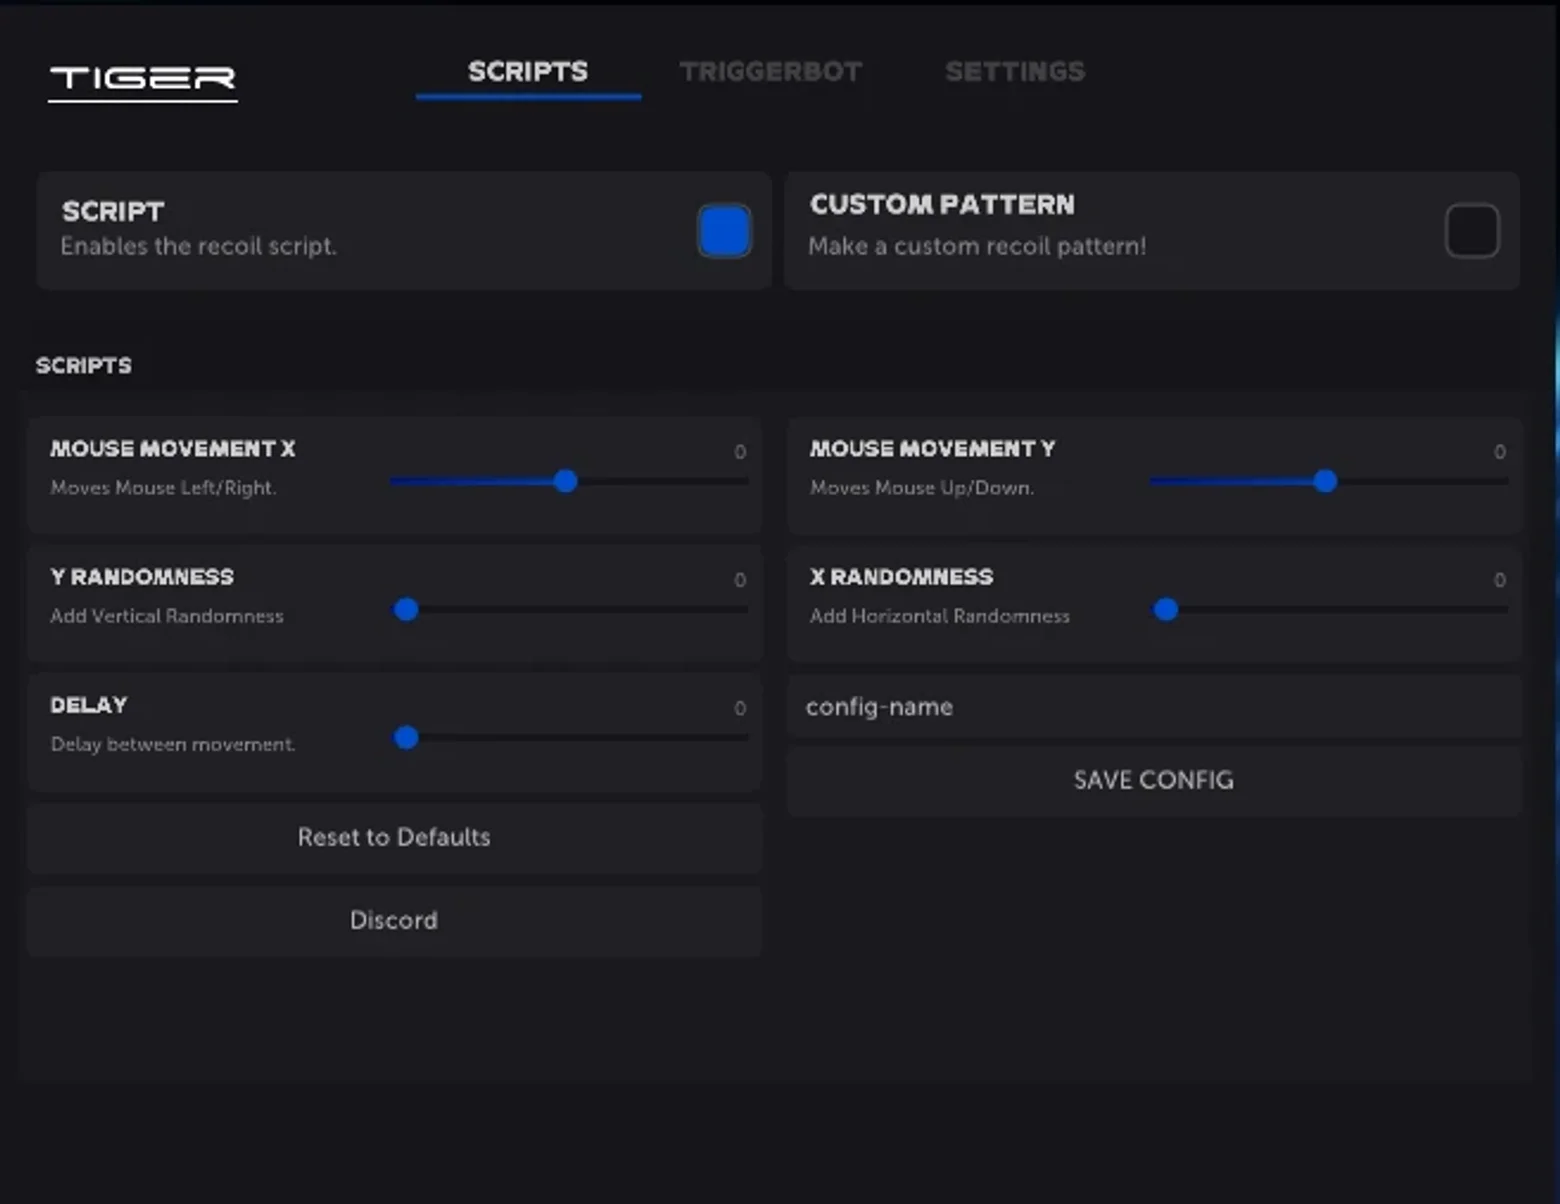The width and height of the screenshot is (1560, 1204).
Task: Open the TRIGGERBOT tab
Action: coord(771,72)
